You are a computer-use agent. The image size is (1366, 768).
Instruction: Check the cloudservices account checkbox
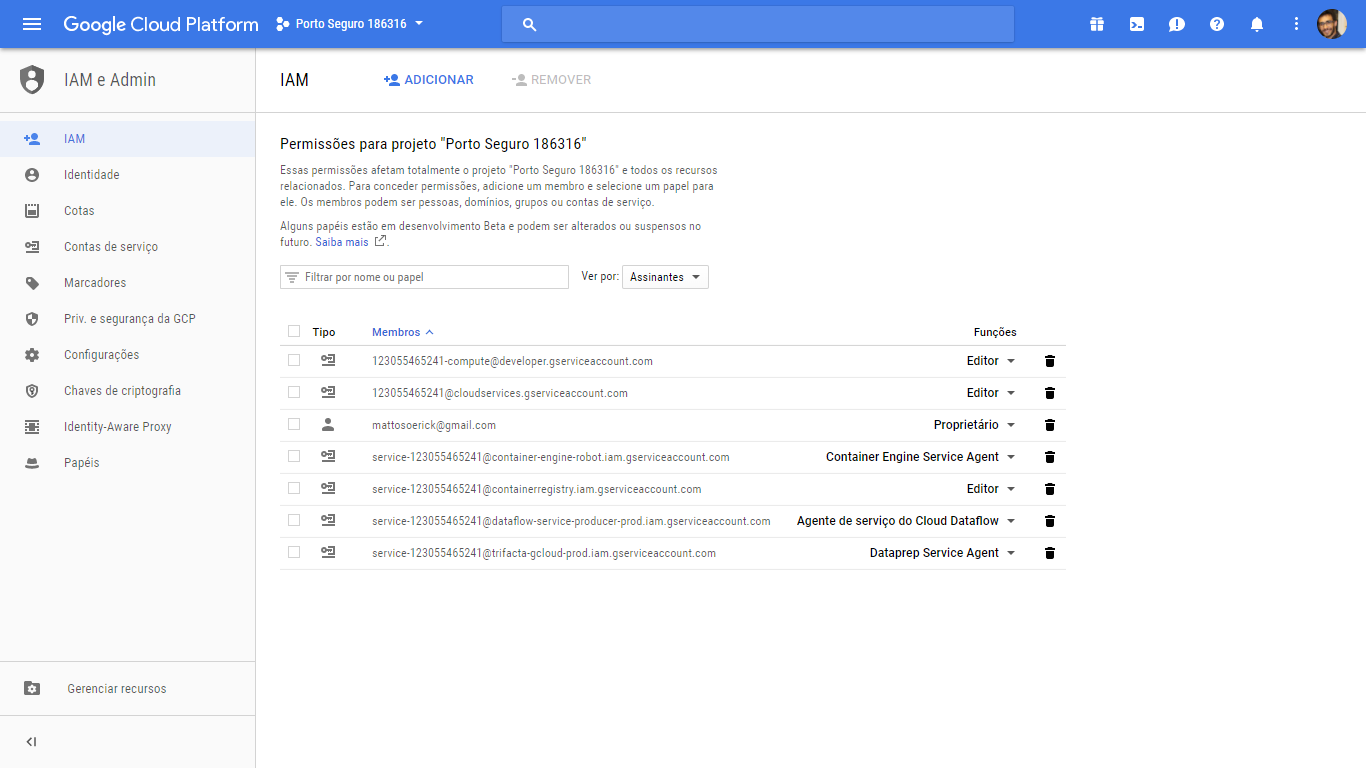(x=294, y=392)
